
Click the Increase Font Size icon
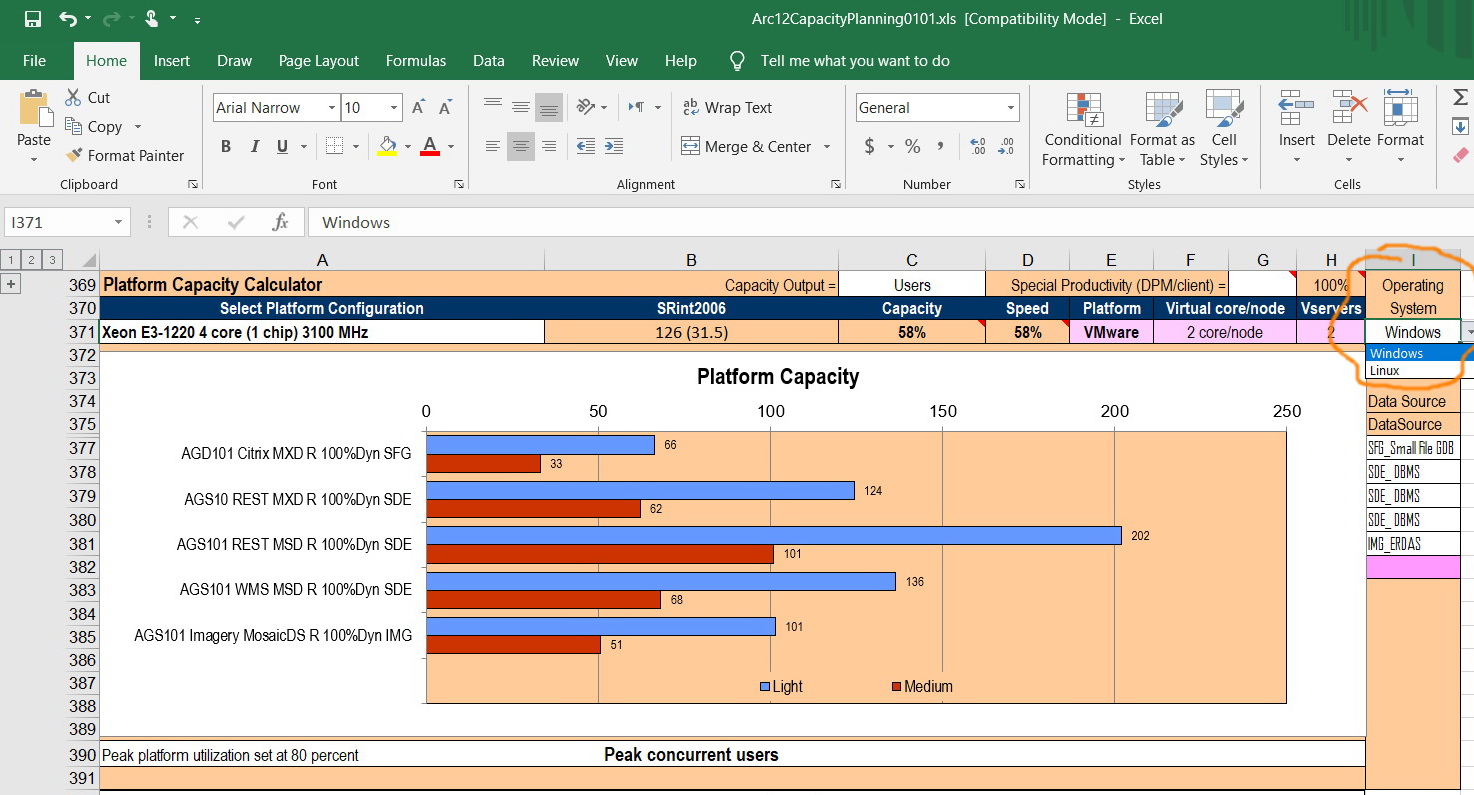pos(419,108)
